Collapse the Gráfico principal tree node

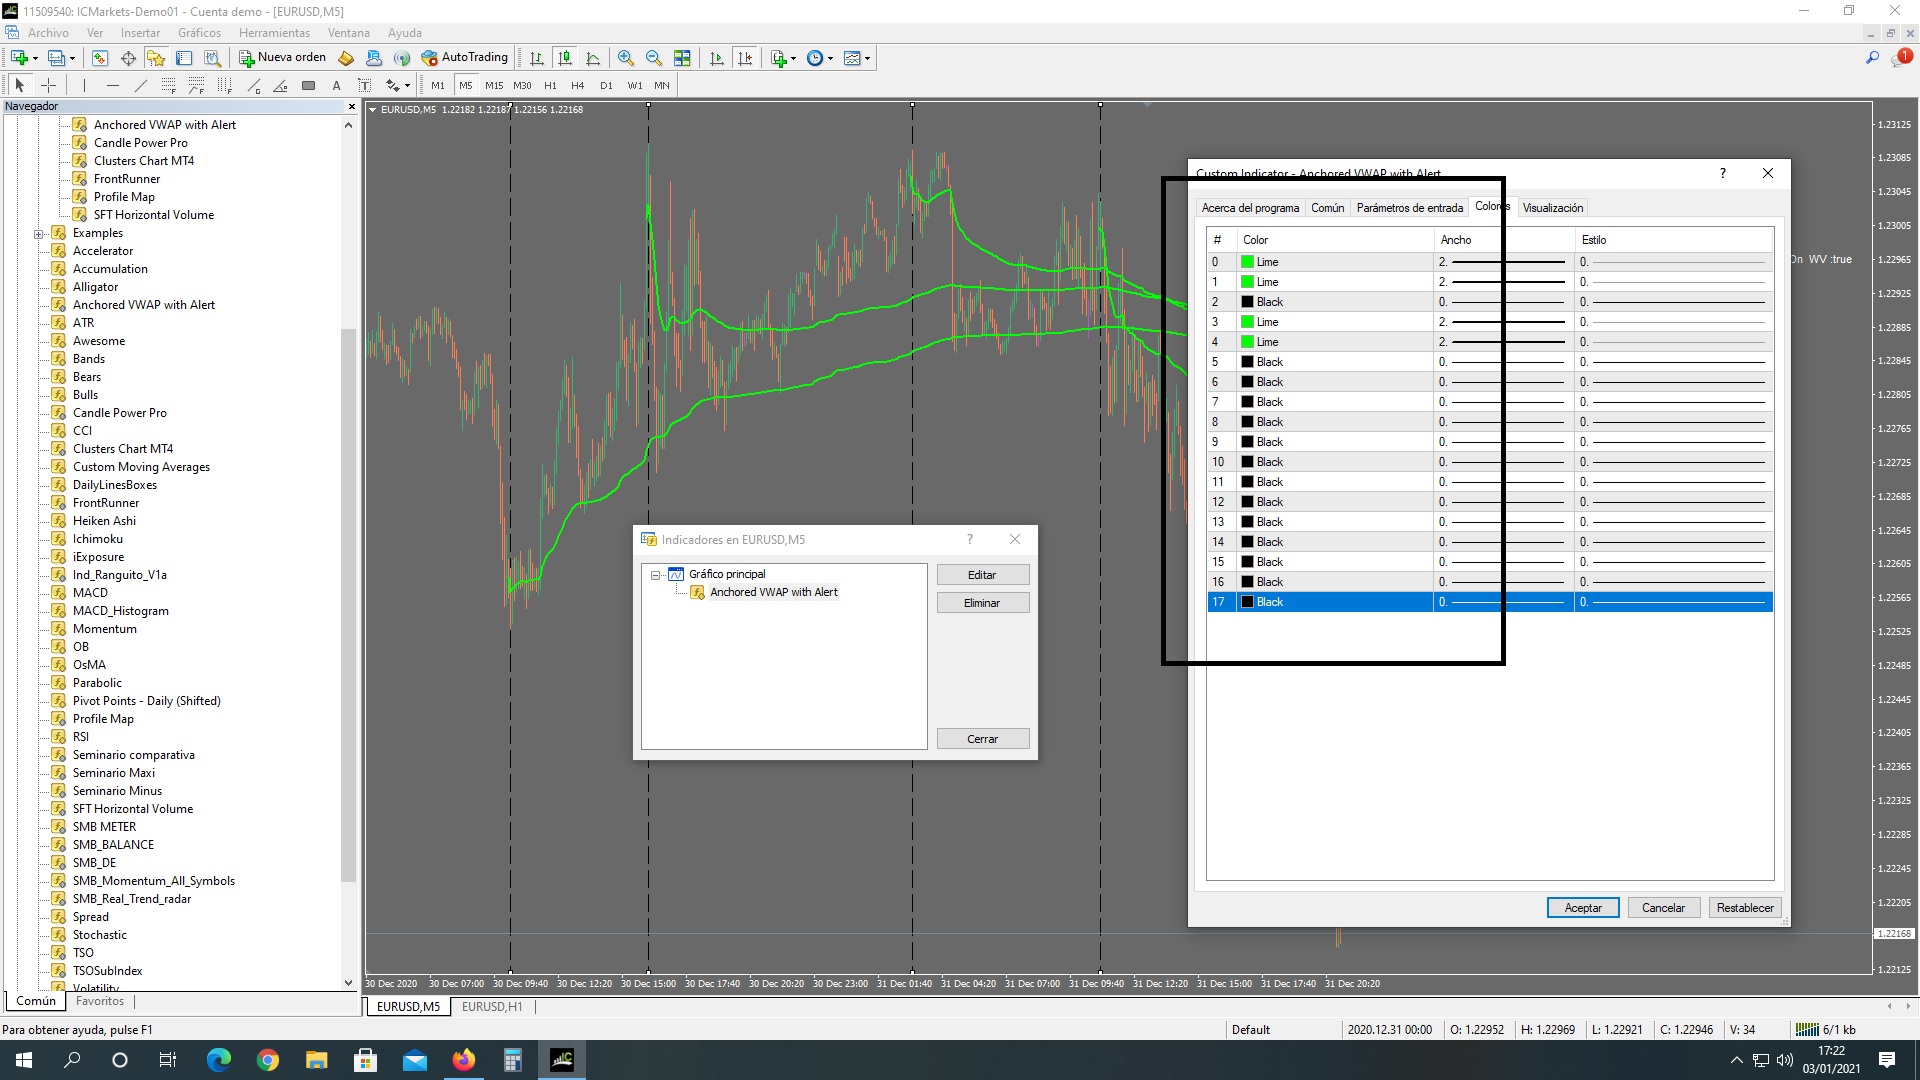point(656,575)
